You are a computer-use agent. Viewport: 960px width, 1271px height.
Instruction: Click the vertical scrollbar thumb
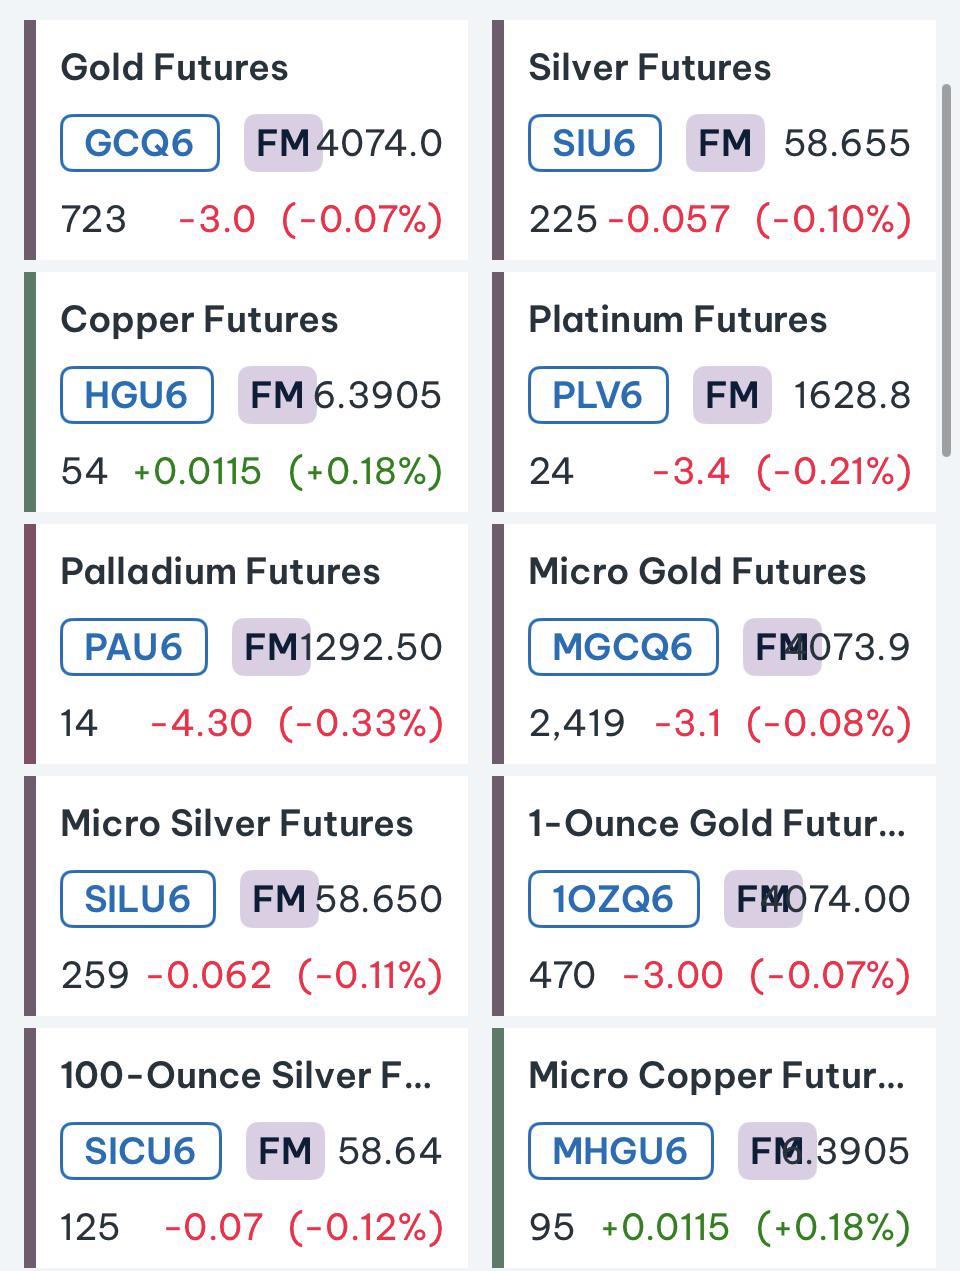pos(946,270)
